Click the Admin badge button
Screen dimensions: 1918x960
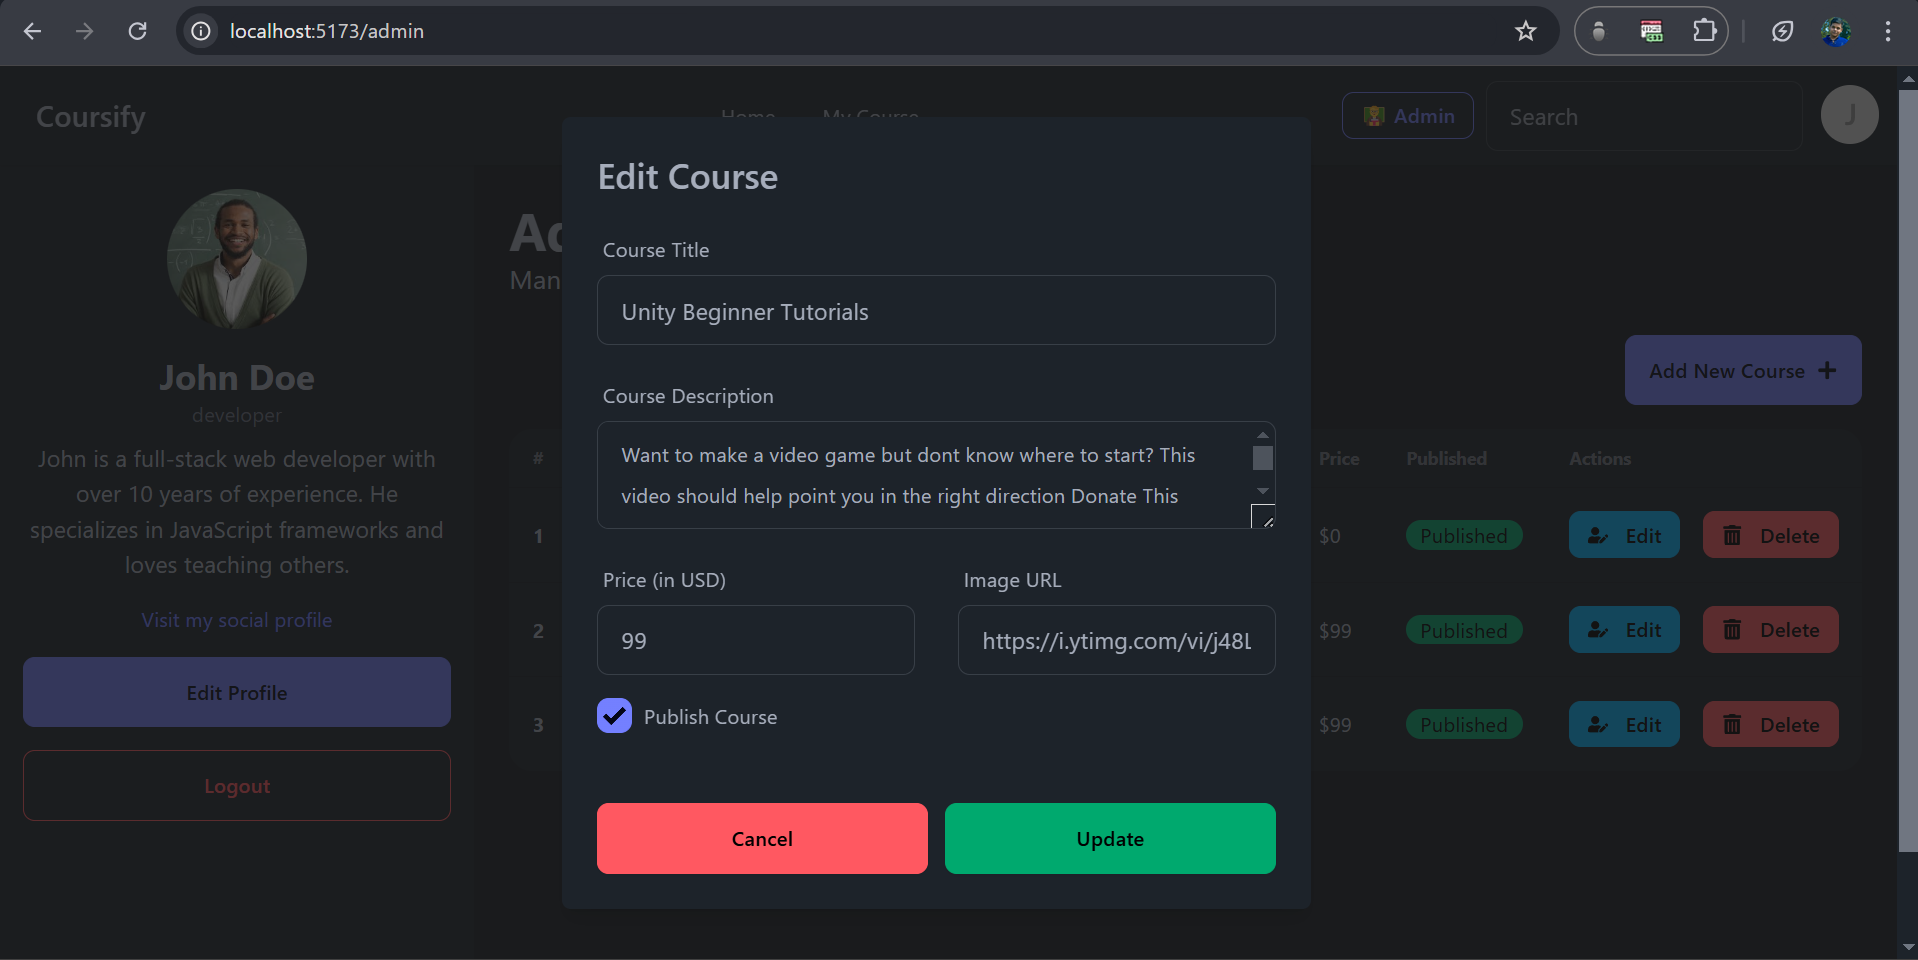click(x=1407, y=116)
